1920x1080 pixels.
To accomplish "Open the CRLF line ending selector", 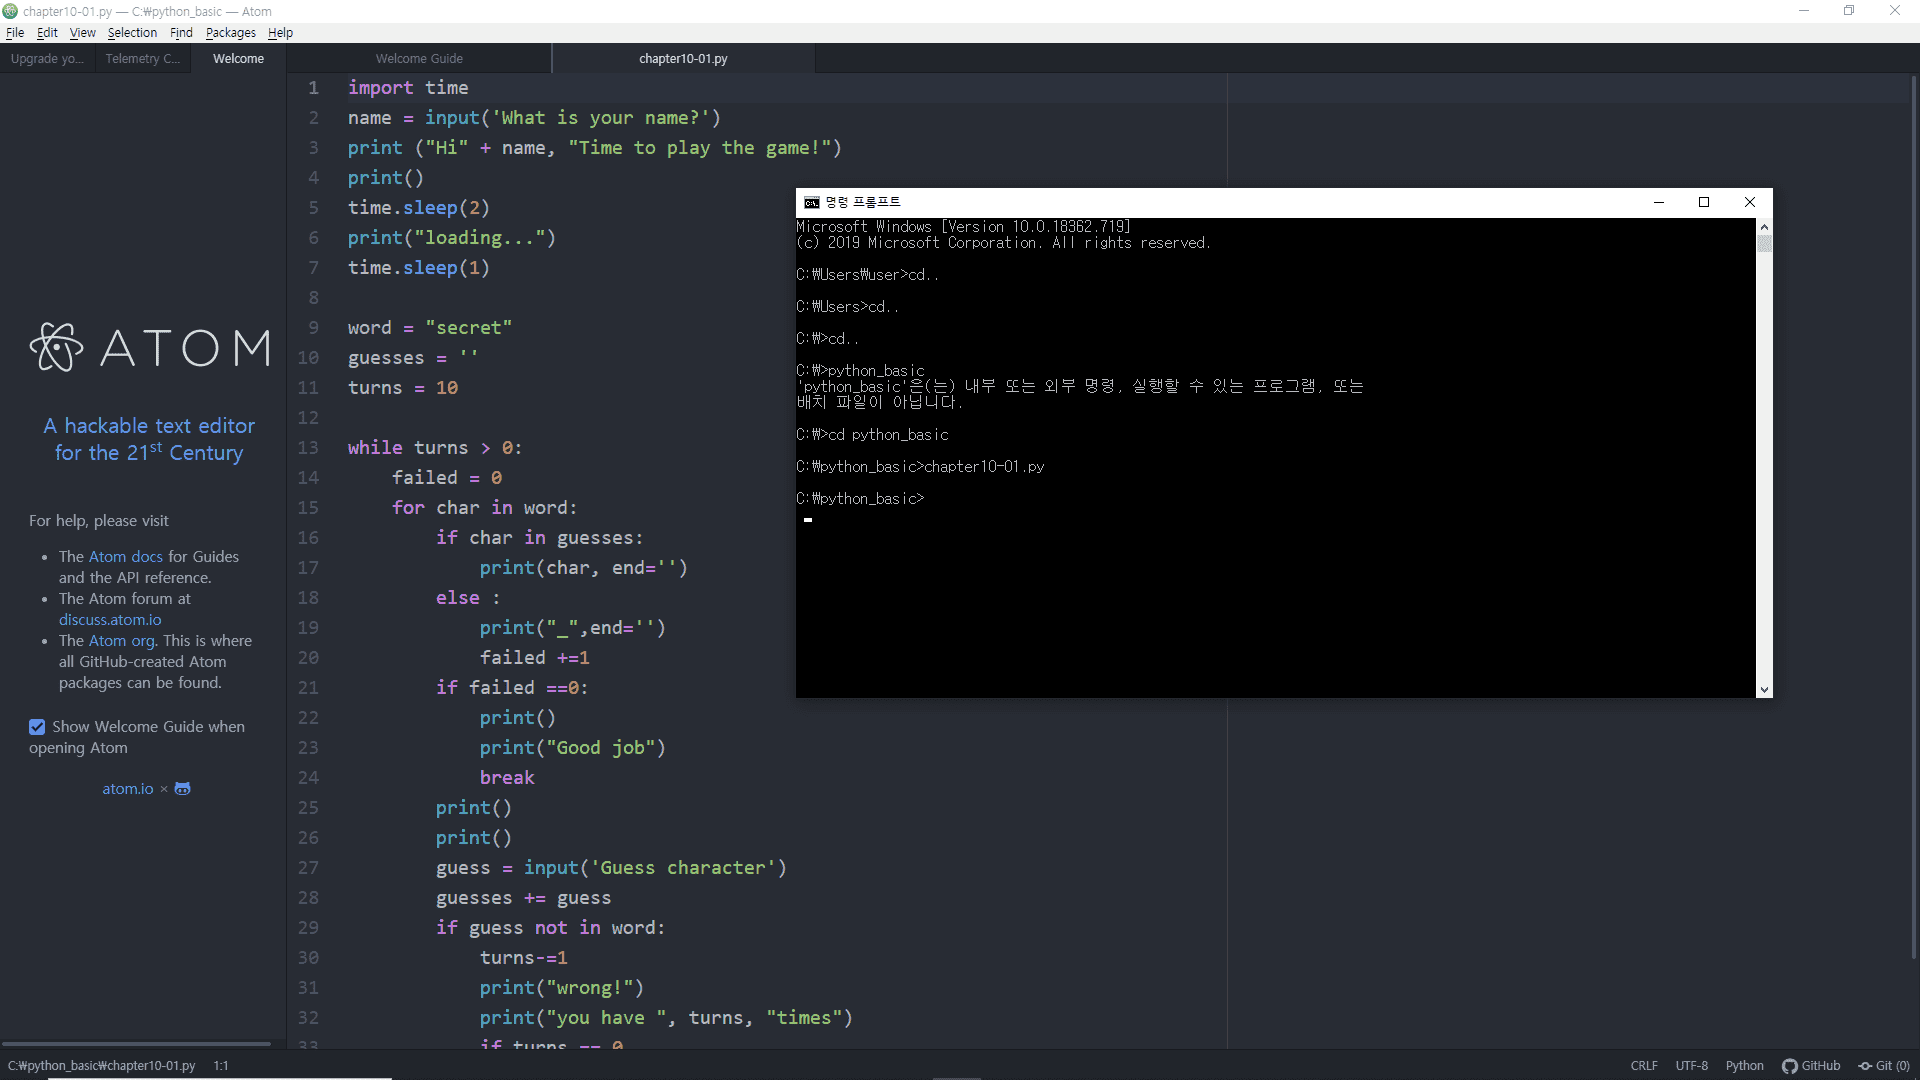I will [1643, 1066].
